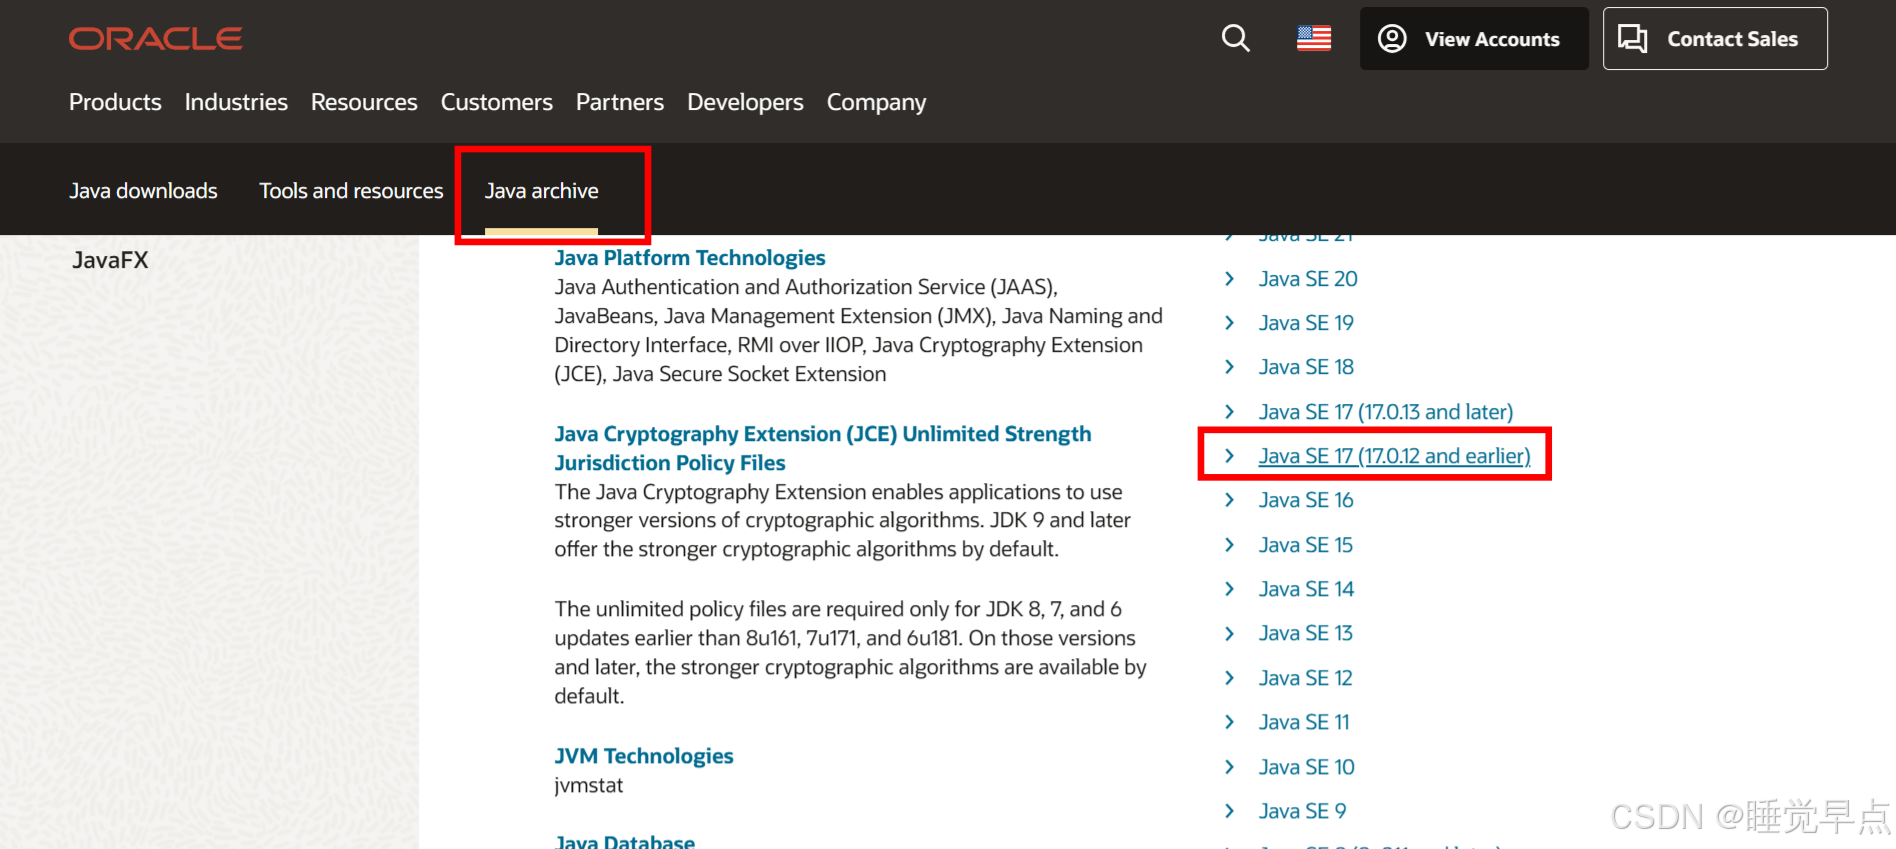Click chevron beside Java SE 16
Image resolution: width=1896 pixels, height=849 pixels.
pos(1230,500)
